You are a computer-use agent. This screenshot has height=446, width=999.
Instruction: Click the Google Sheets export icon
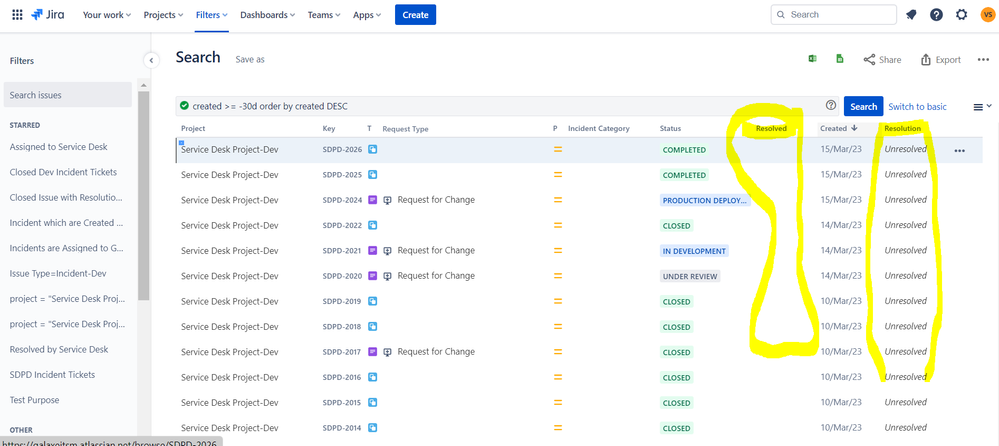(x=839, y=59)
